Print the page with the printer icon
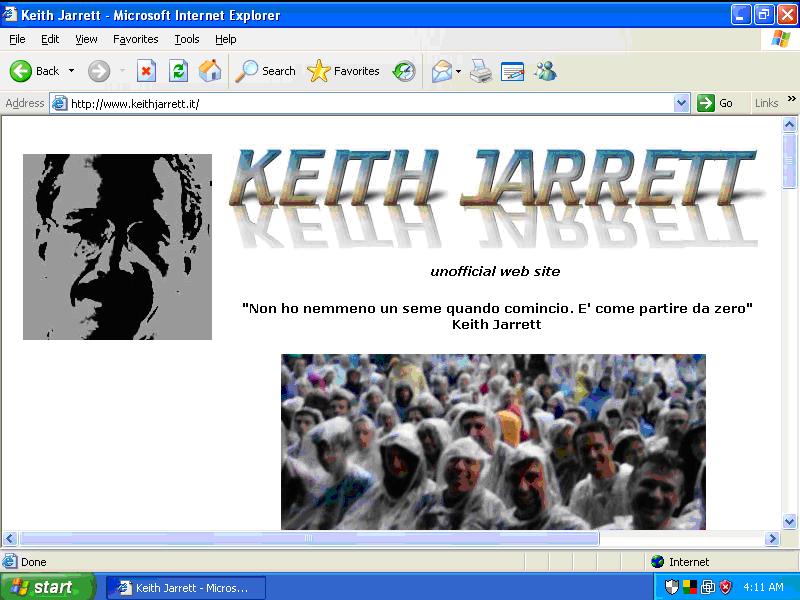The image size is (800, 600). (481, 71)
